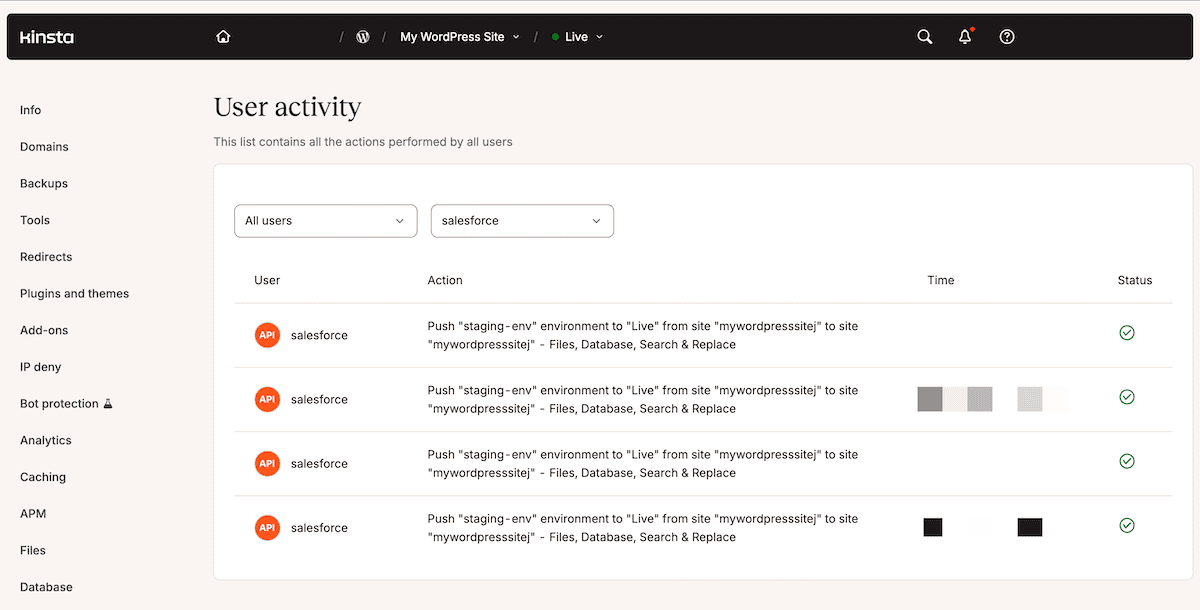Open Domains in the sidebar
The width and height of the screenshot is (1200, 610).
tap(44, 147)
